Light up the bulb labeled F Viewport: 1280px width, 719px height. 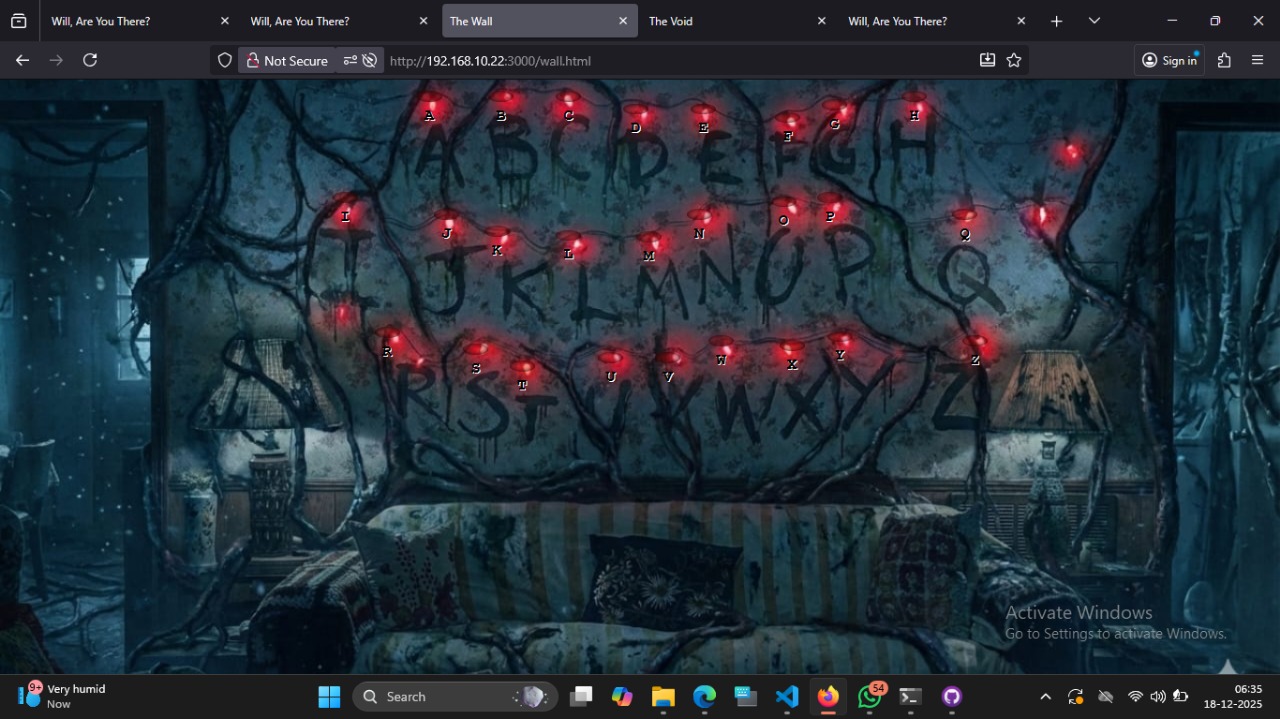(x=790, y=123)
